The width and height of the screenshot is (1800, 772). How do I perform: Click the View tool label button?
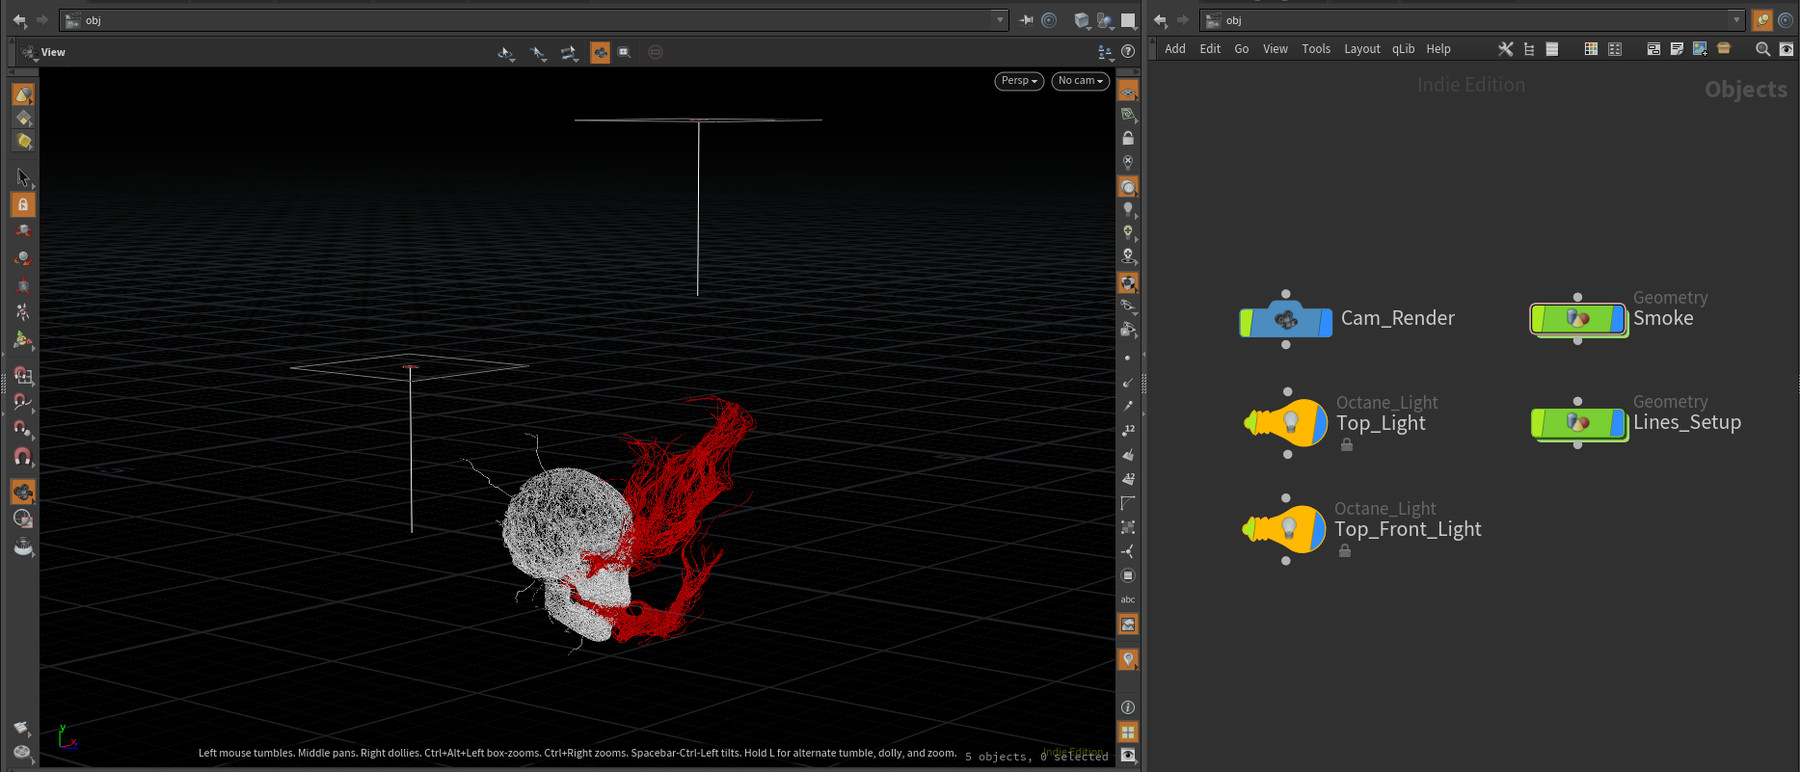[44, 52]
